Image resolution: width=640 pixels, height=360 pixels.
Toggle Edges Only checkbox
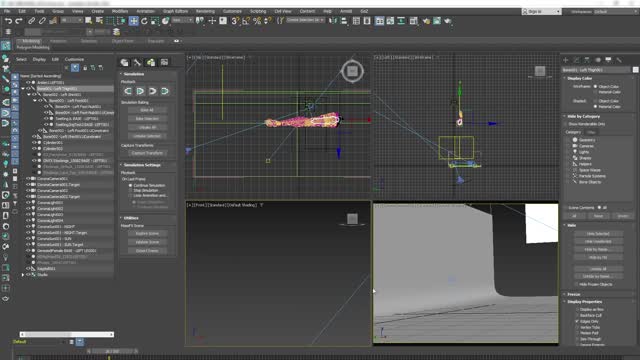click(577, 321)
